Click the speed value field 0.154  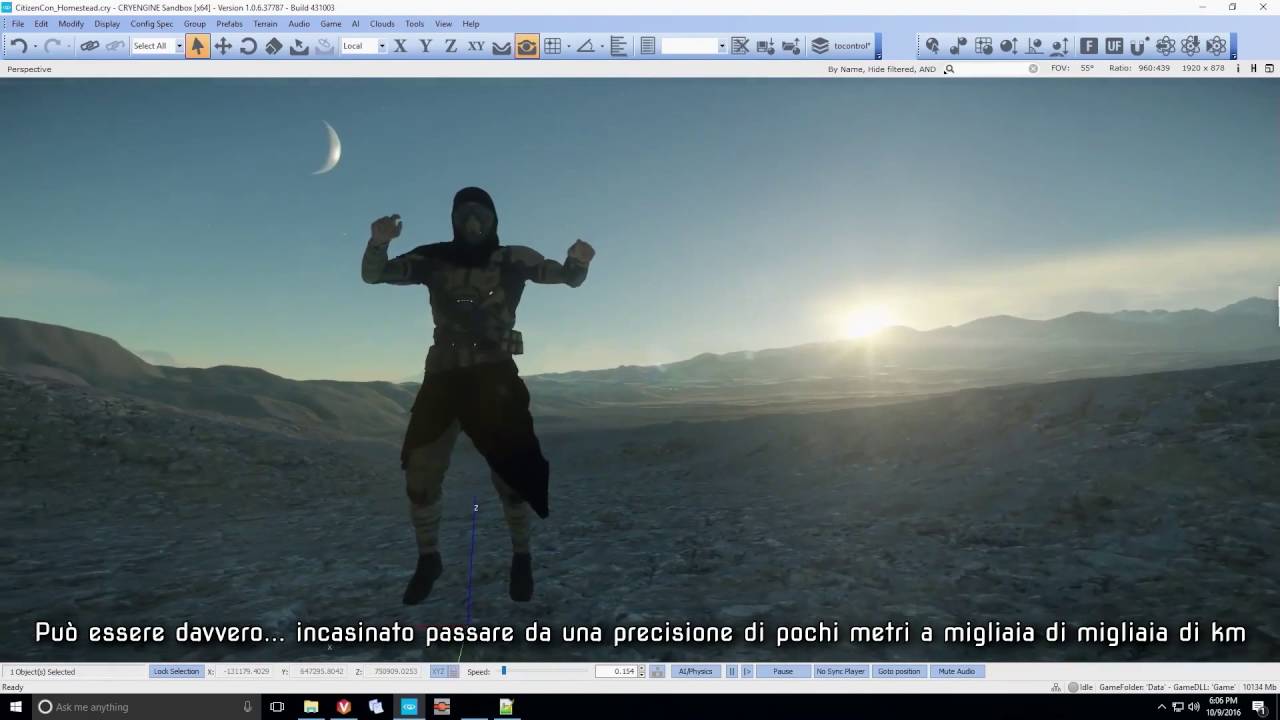click(x=616, y=671)
